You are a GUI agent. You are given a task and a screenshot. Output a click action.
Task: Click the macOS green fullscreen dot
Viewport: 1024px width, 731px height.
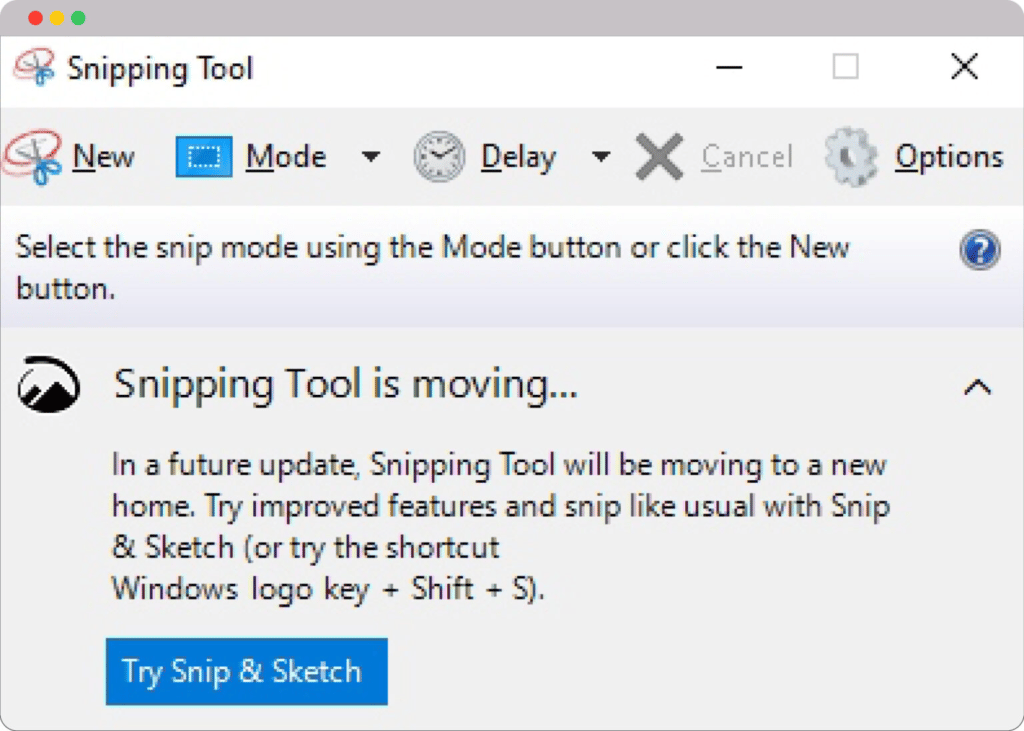pyautogui.click(x=78, y=18)
